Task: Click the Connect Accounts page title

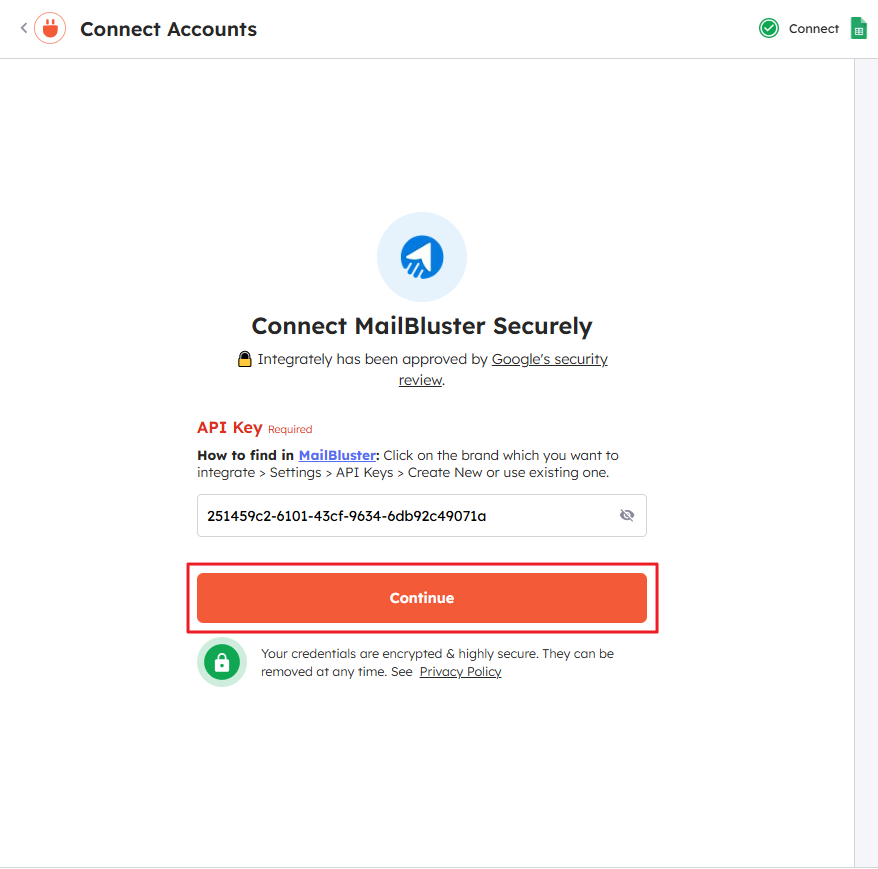Action: (x=168, y=29)
